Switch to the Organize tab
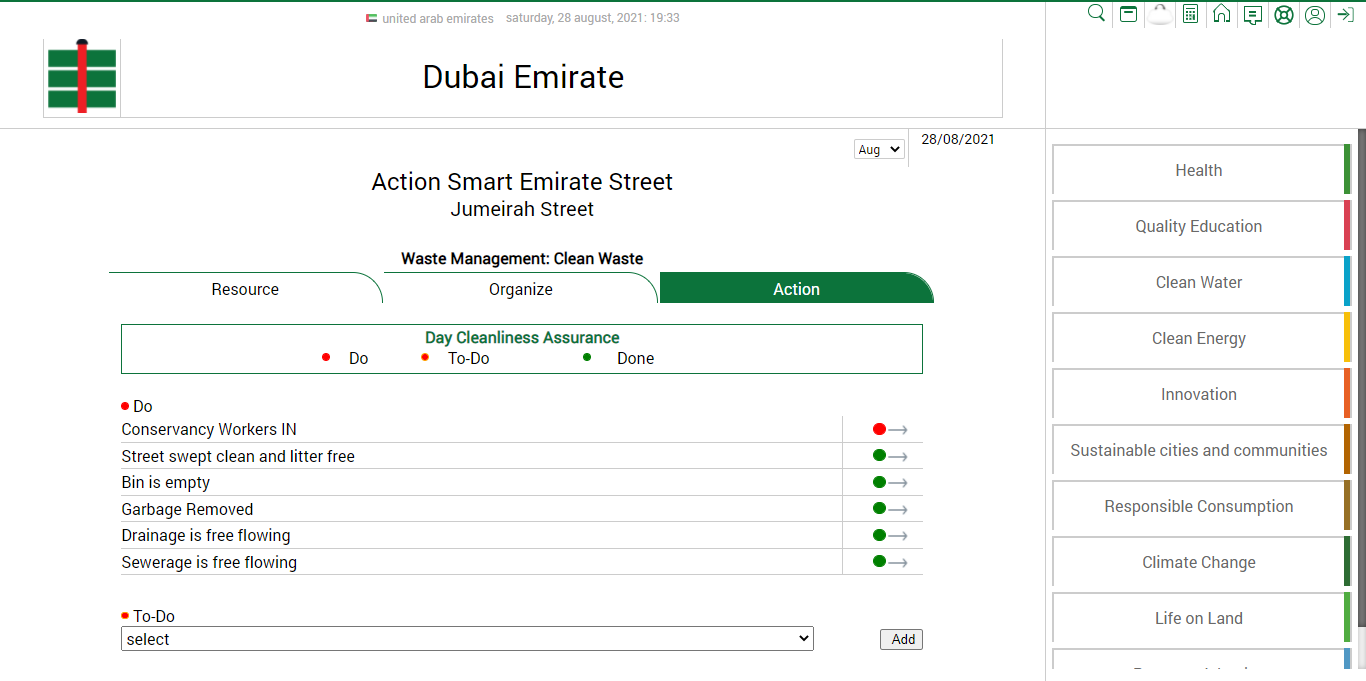1366x681 pixels. 520,289
